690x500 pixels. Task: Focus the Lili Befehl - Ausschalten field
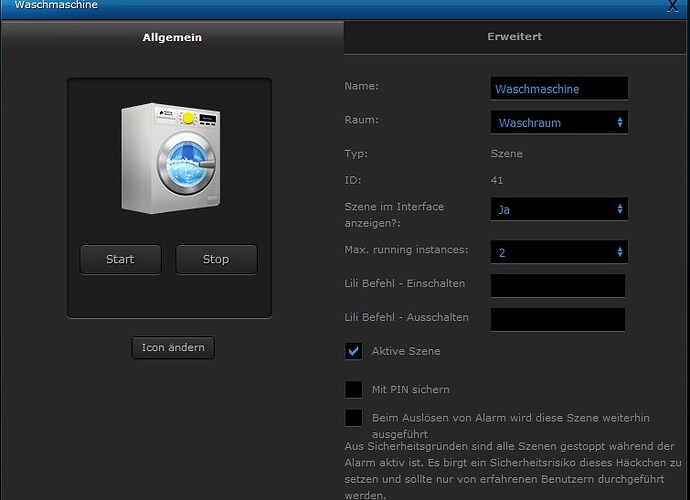(557, 319)
